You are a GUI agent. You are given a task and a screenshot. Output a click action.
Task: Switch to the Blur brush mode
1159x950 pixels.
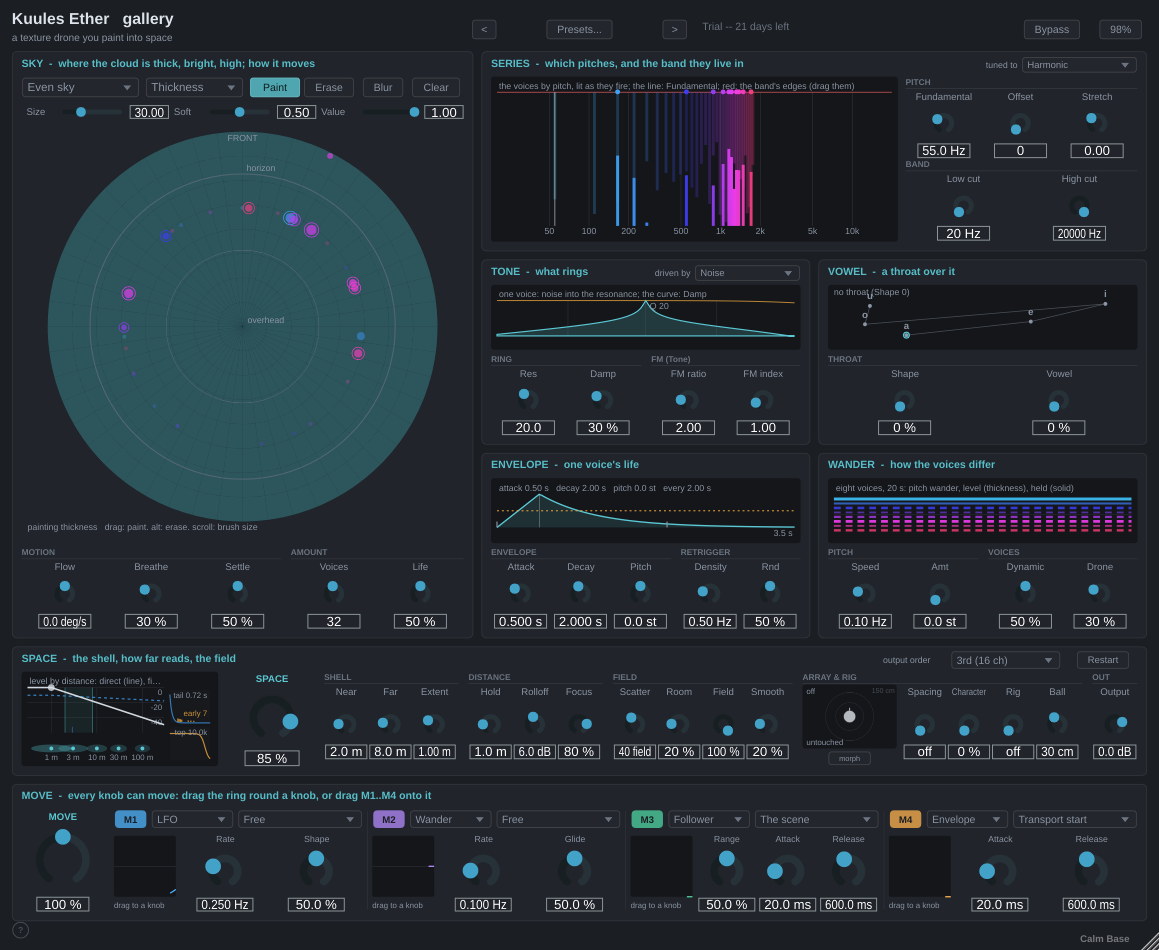383,87
